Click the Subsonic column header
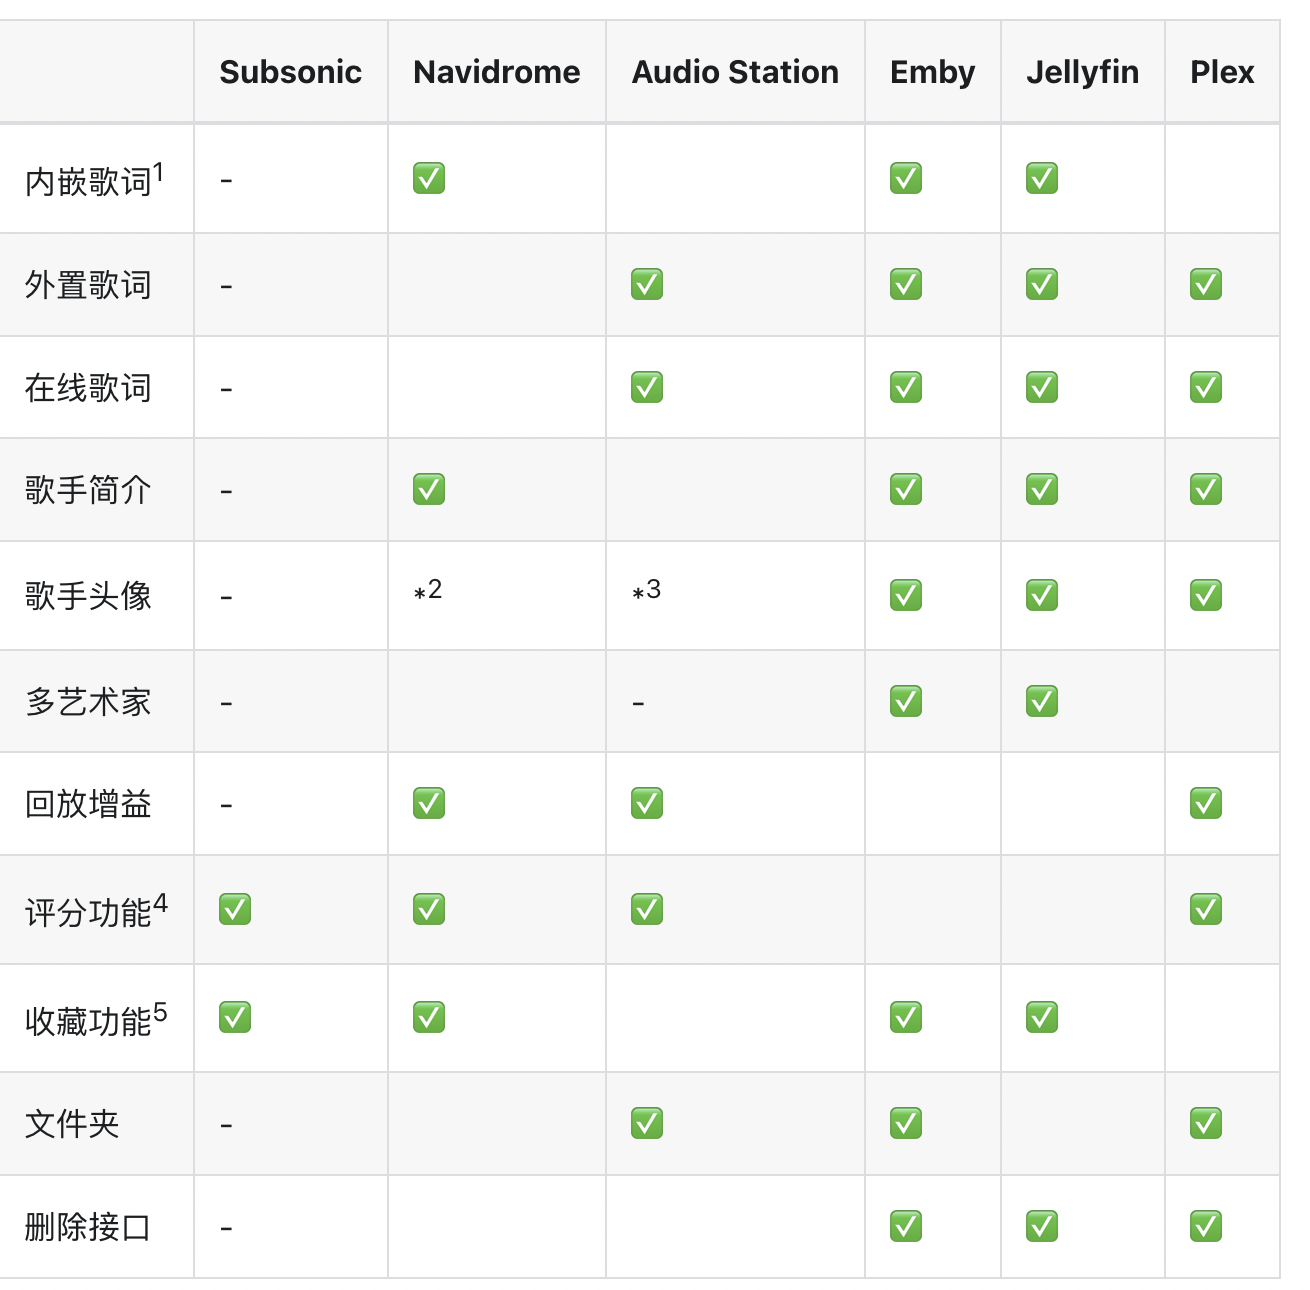Image resolution: width=1310 pixels, height=1290 pixels. (291, 72)
